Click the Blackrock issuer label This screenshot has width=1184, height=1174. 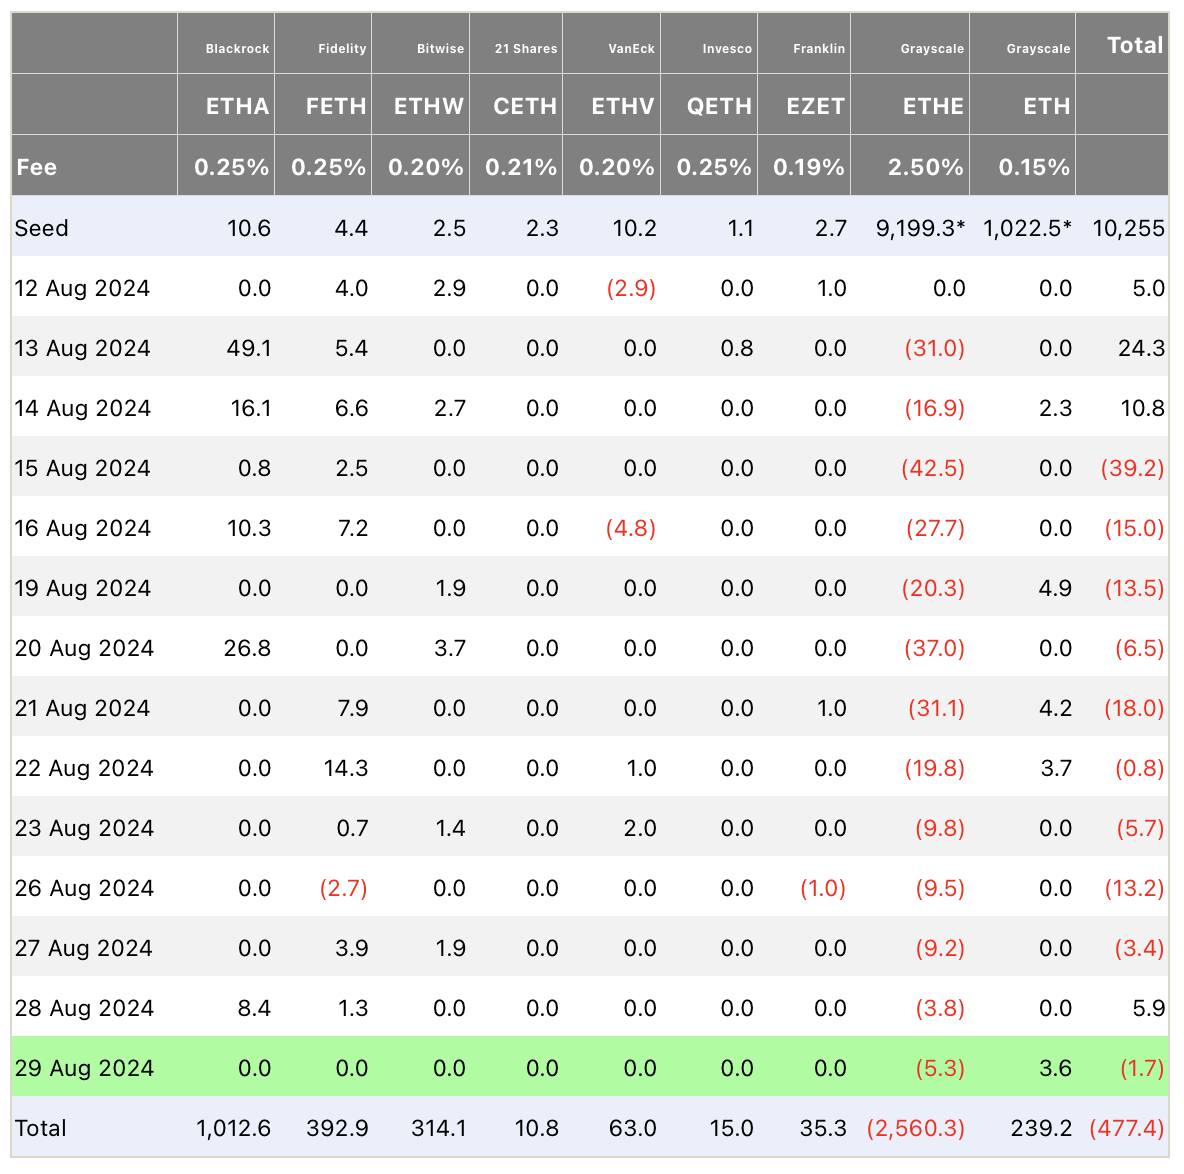tap(237, 48)
